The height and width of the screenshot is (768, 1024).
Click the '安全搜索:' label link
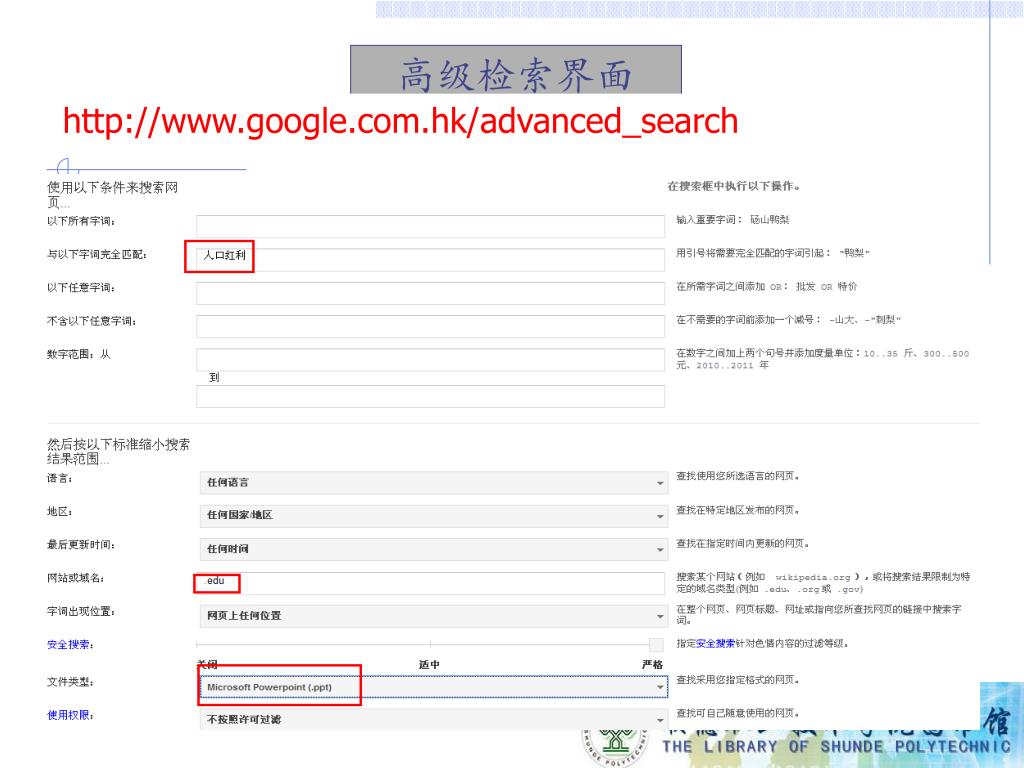tap(70, 645)
